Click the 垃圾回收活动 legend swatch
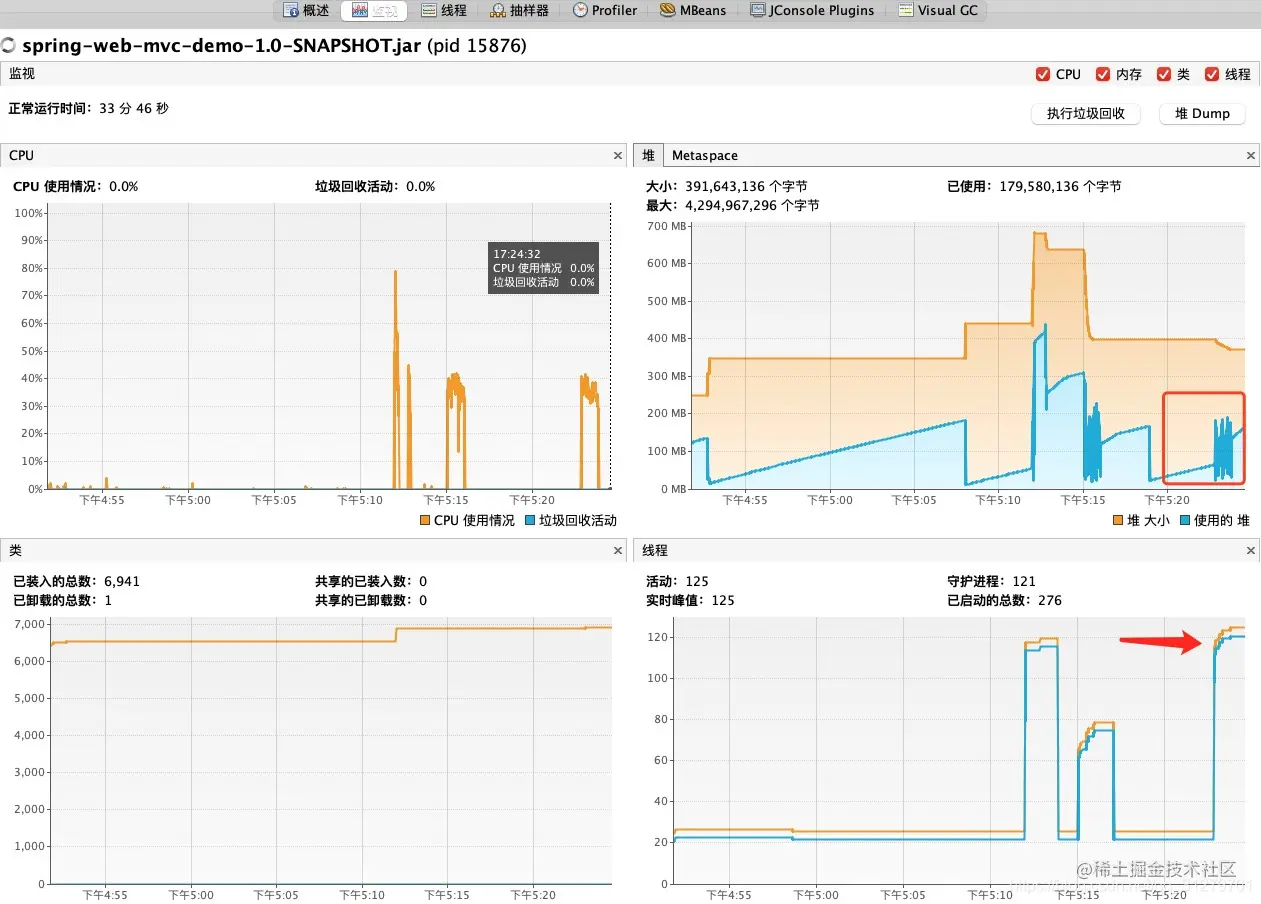 pyautogui.click(x=530, y=520)
